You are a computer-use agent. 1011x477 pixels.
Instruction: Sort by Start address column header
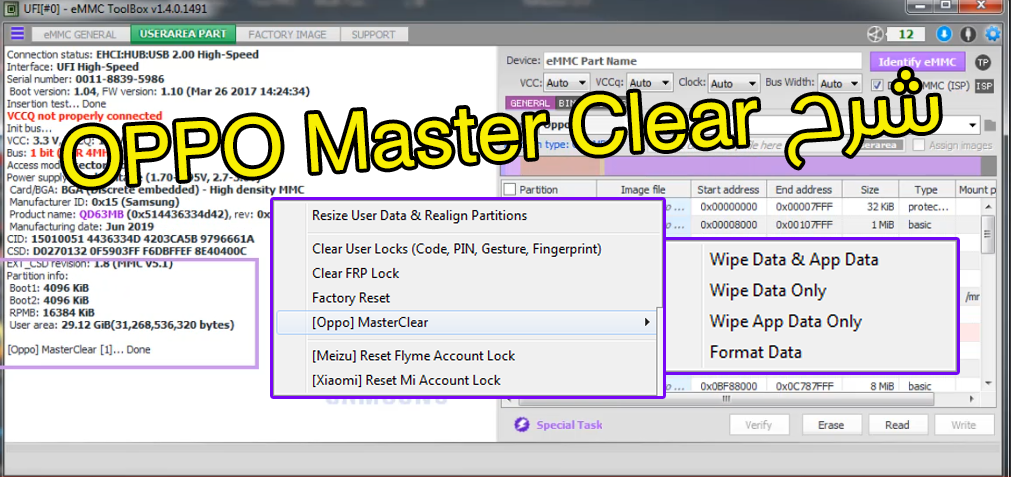pos(729,190)
